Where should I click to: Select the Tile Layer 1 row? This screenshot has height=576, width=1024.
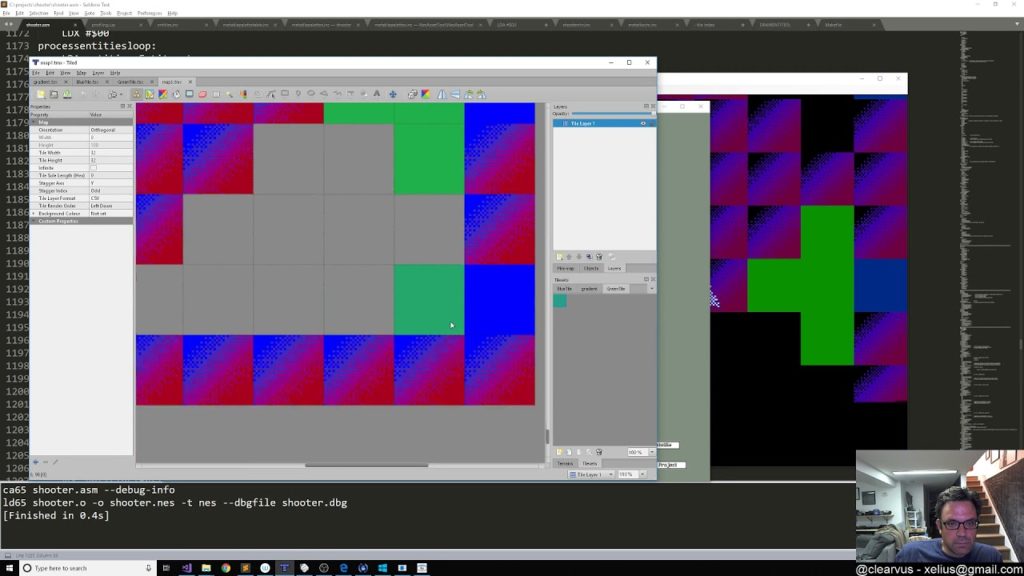click(603, 123)
